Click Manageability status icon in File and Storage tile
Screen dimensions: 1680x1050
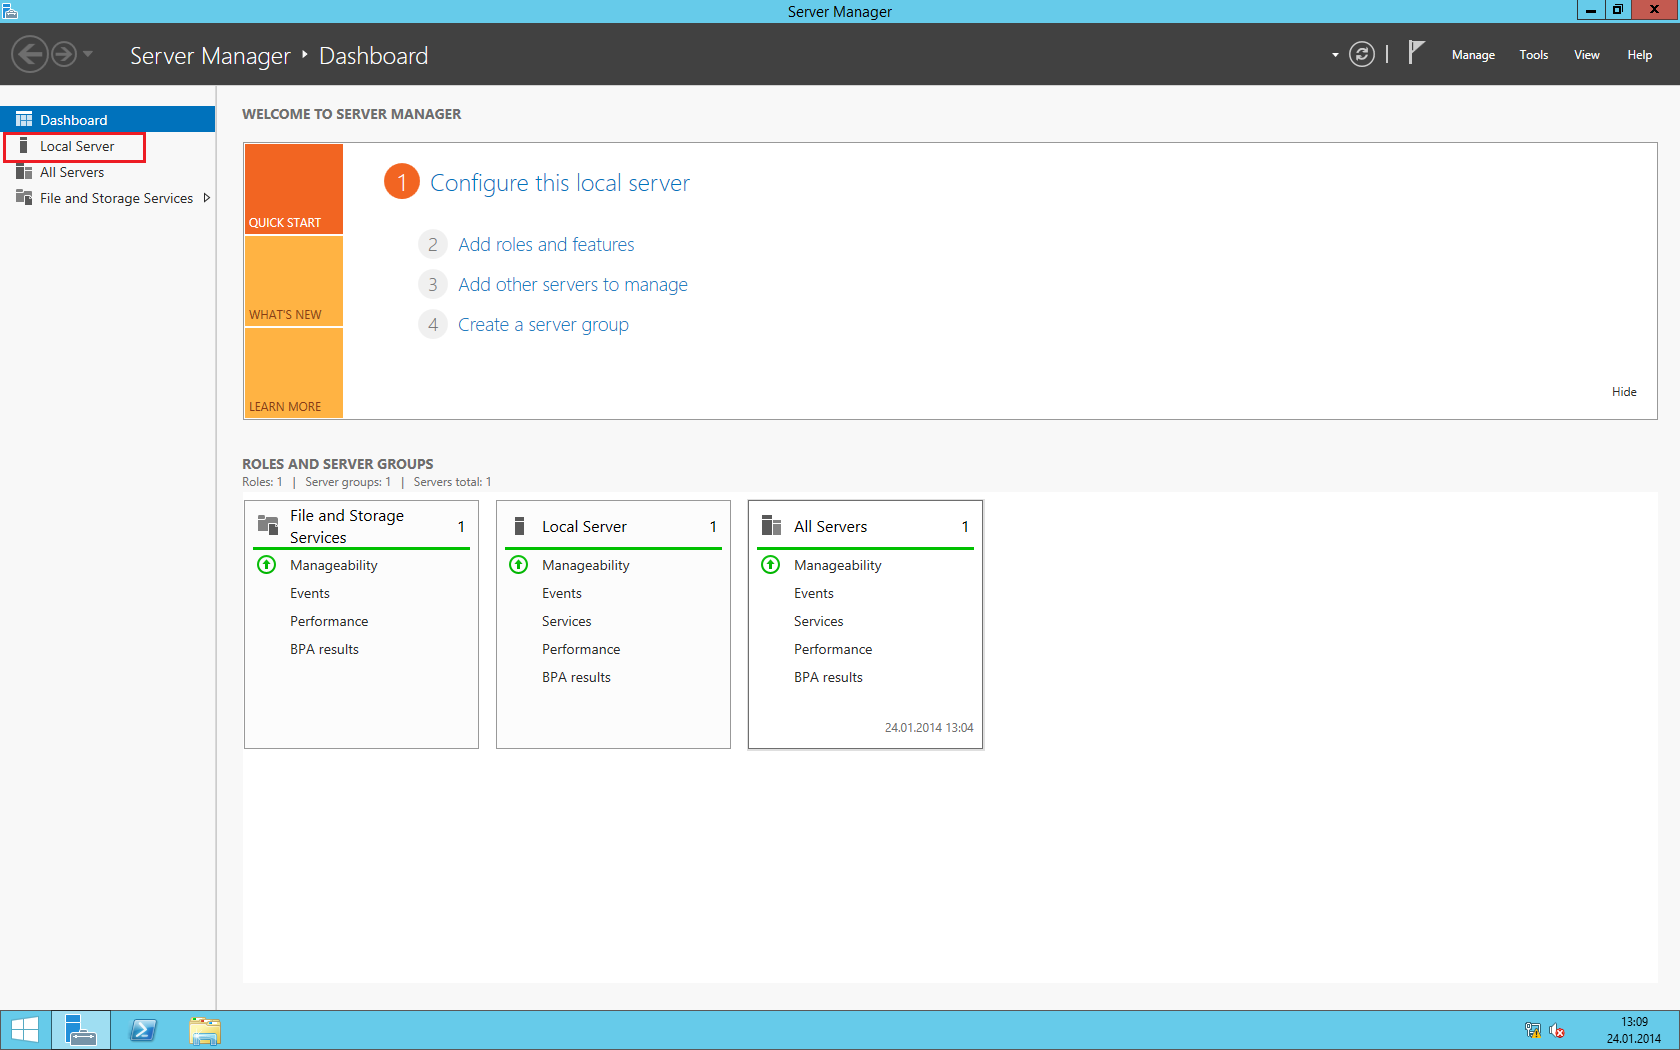[x=267, y=565]
